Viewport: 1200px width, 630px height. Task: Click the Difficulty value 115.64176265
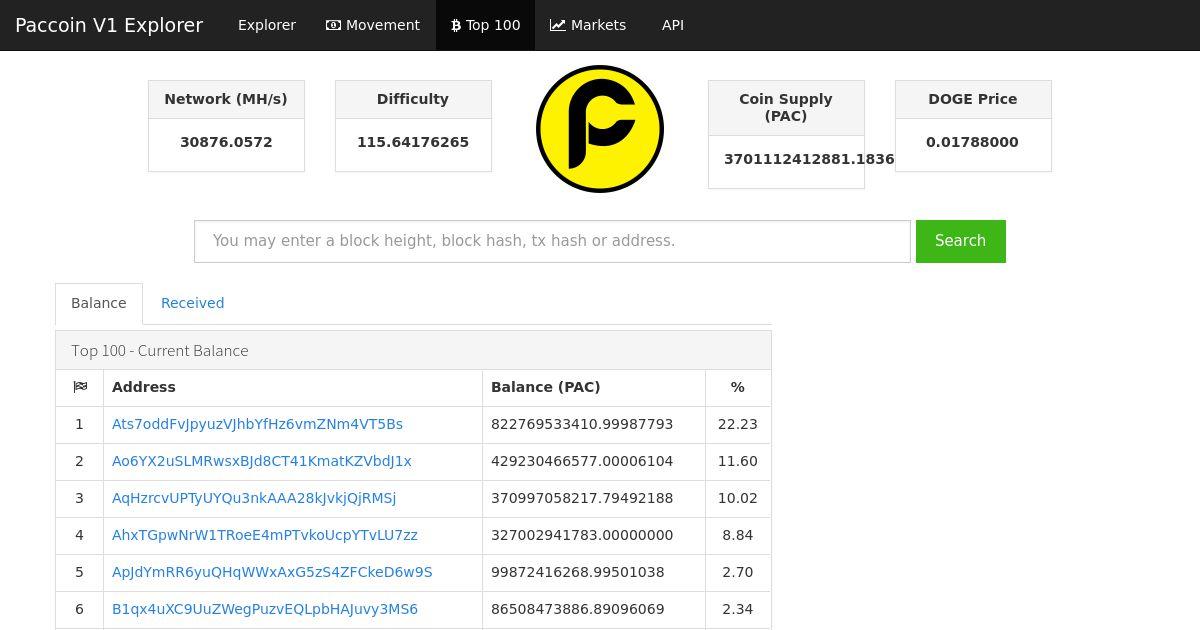tap(413, 142)
